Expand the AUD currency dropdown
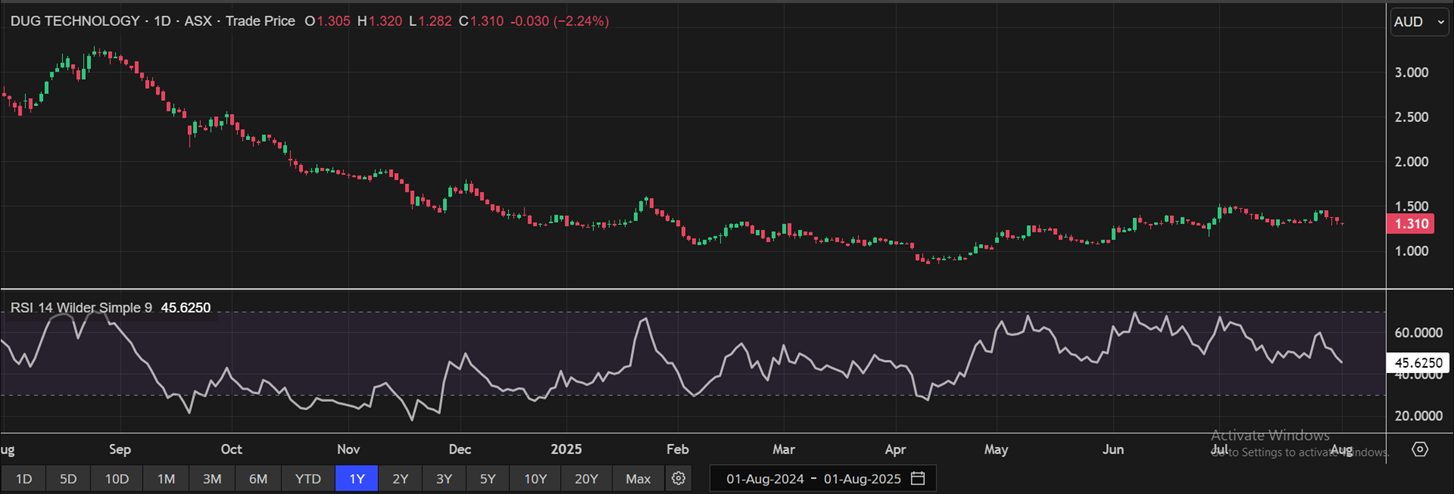1454x494 pixels. [1418, 21]
